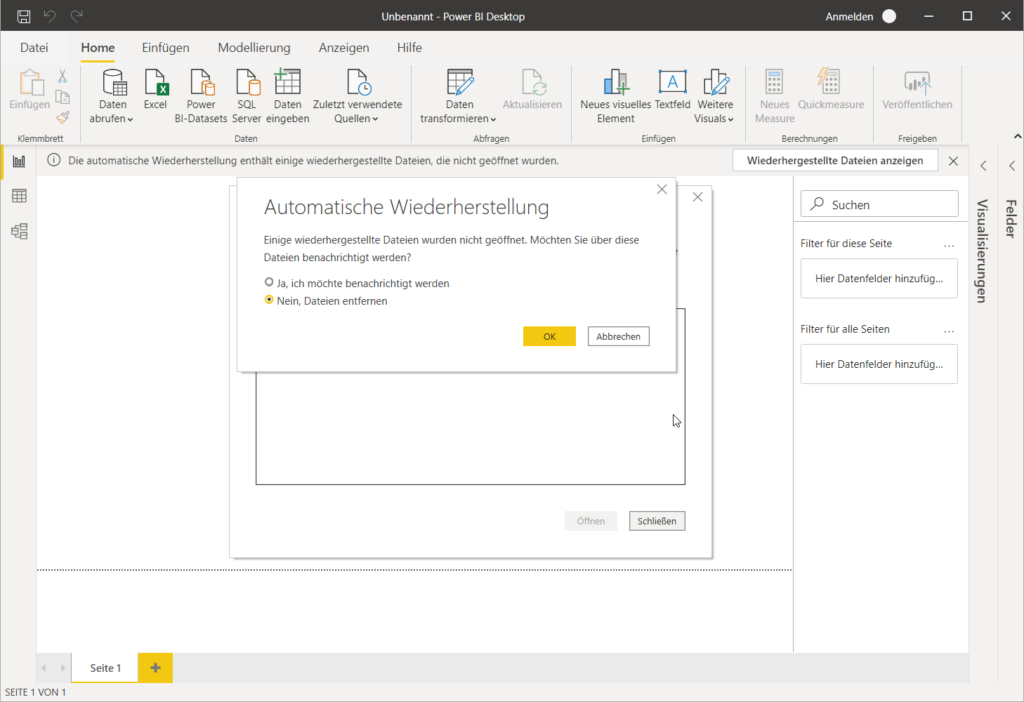Expand the Felder pane chevron
1024x702 pixels.
[x=1012, y=166]
